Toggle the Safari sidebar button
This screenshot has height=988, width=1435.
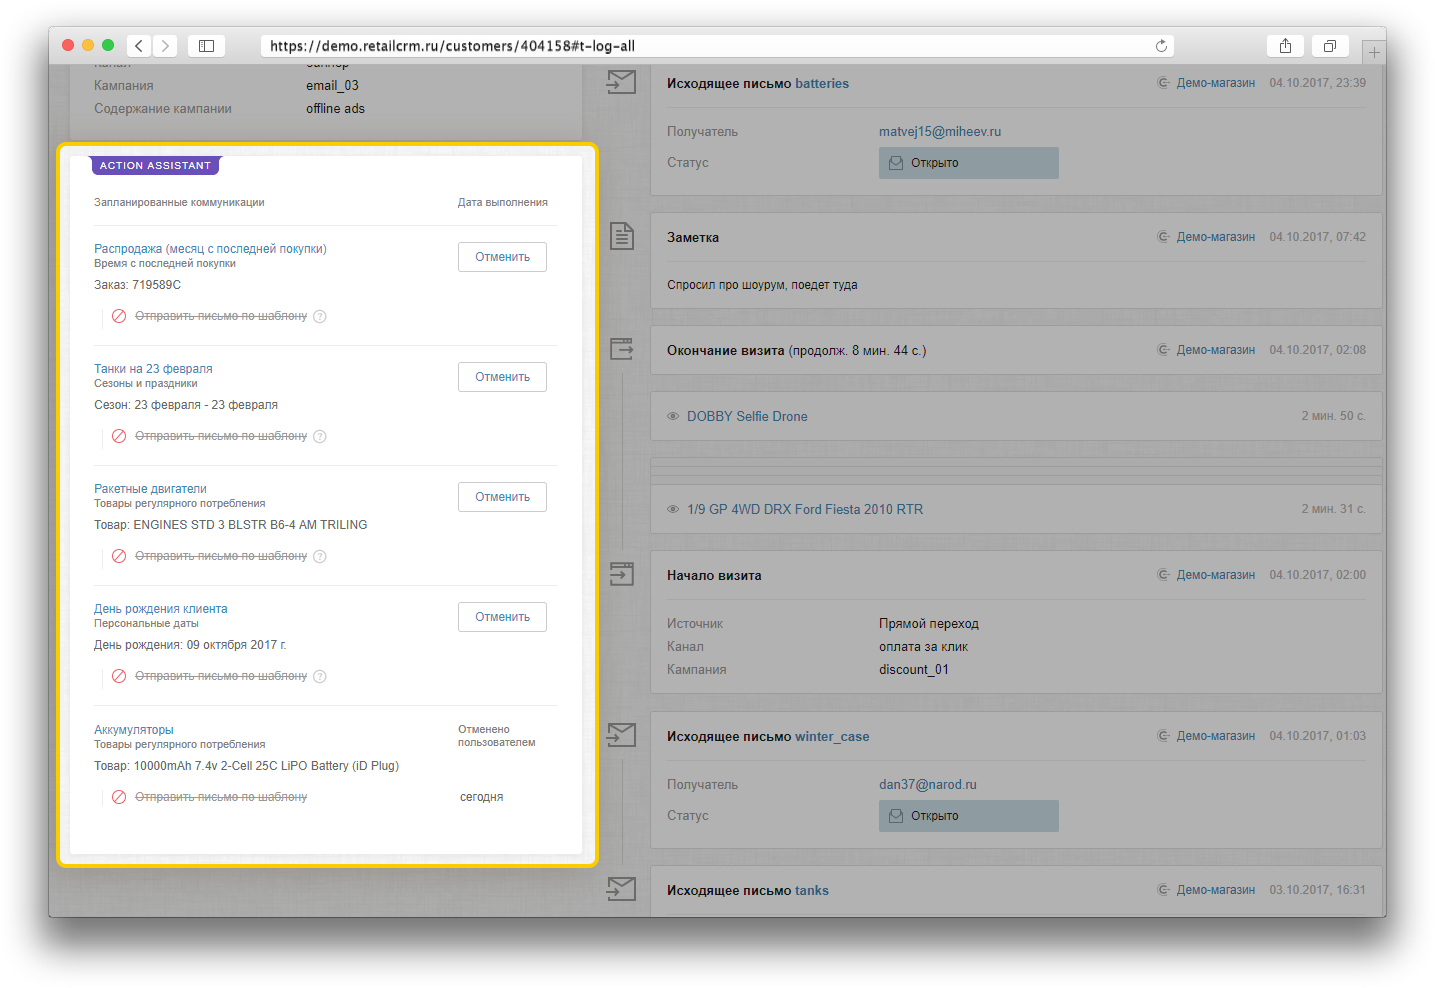point(206,46)
